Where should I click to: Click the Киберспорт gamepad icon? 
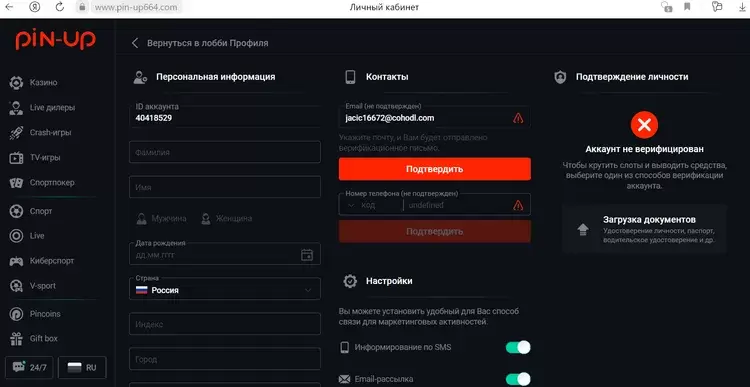(x=16, y=261)
